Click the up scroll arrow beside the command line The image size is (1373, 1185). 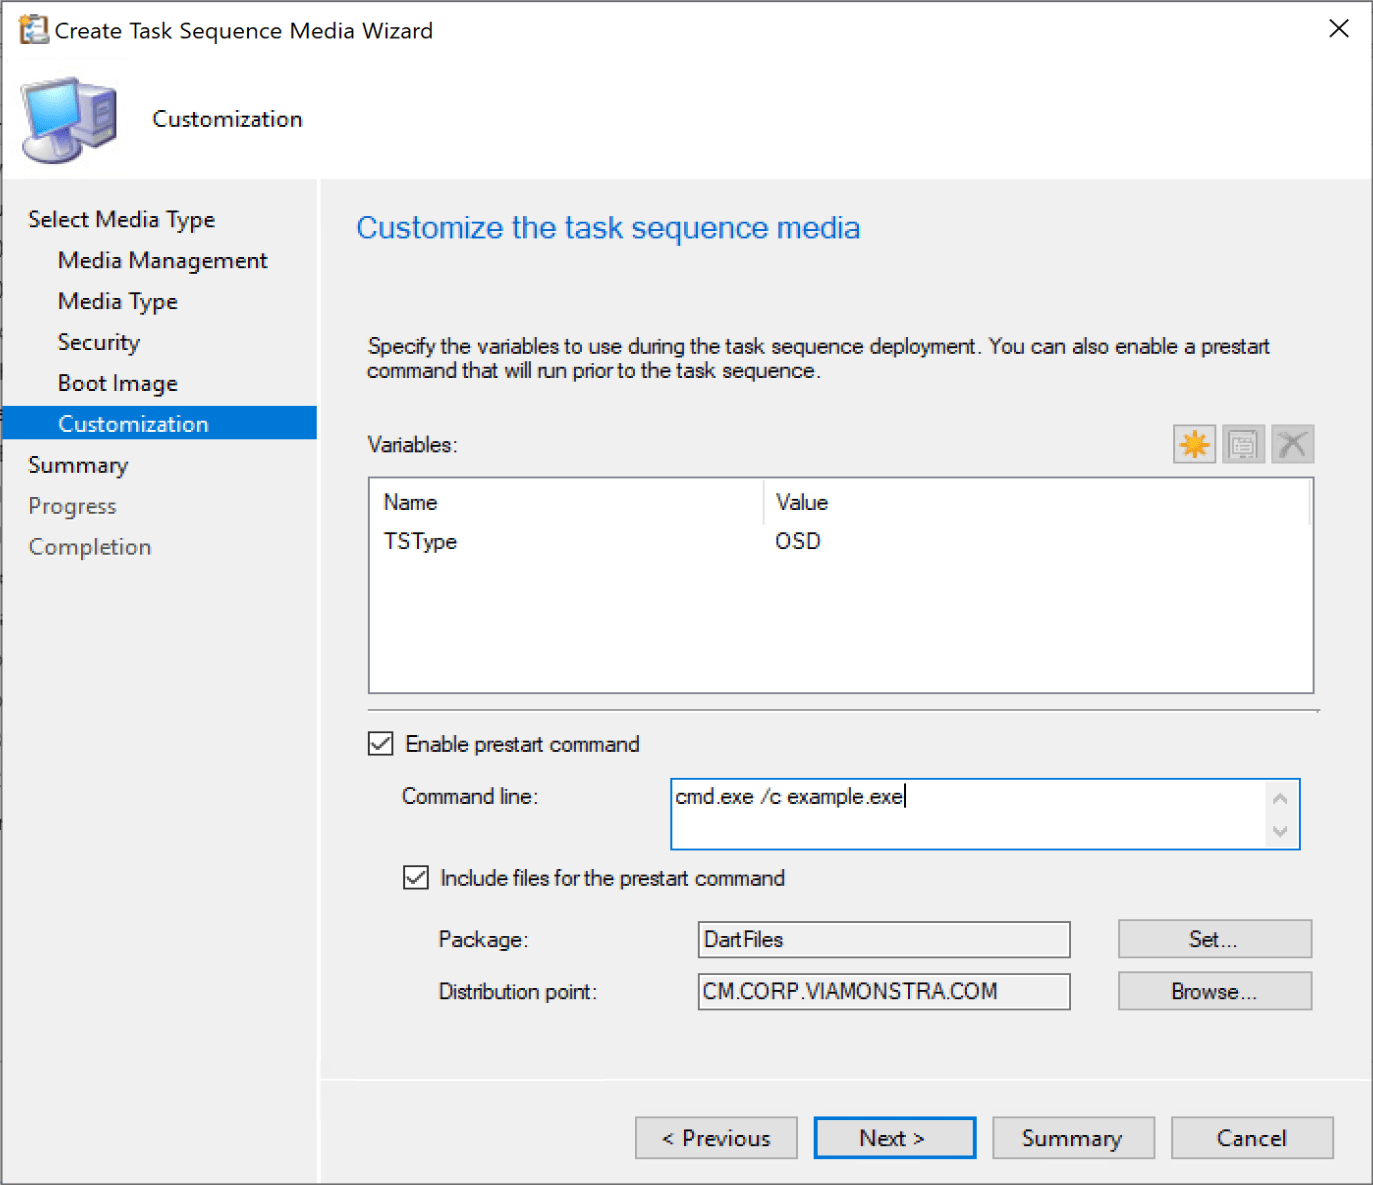(x=1280, y=797)
